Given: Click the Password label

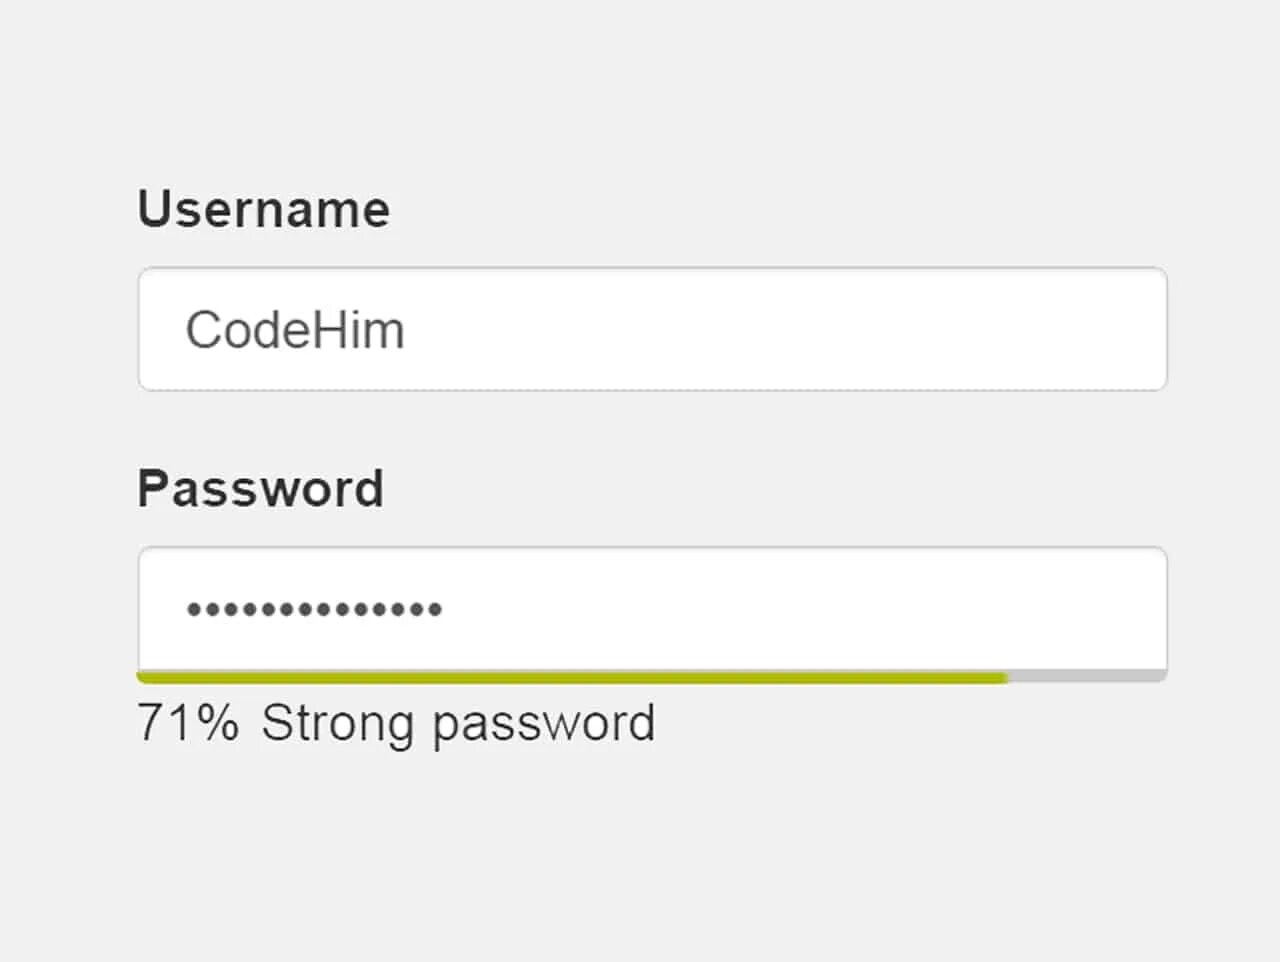Looking at the screenshot, I should pyautogui.click(x=260, y=489).
